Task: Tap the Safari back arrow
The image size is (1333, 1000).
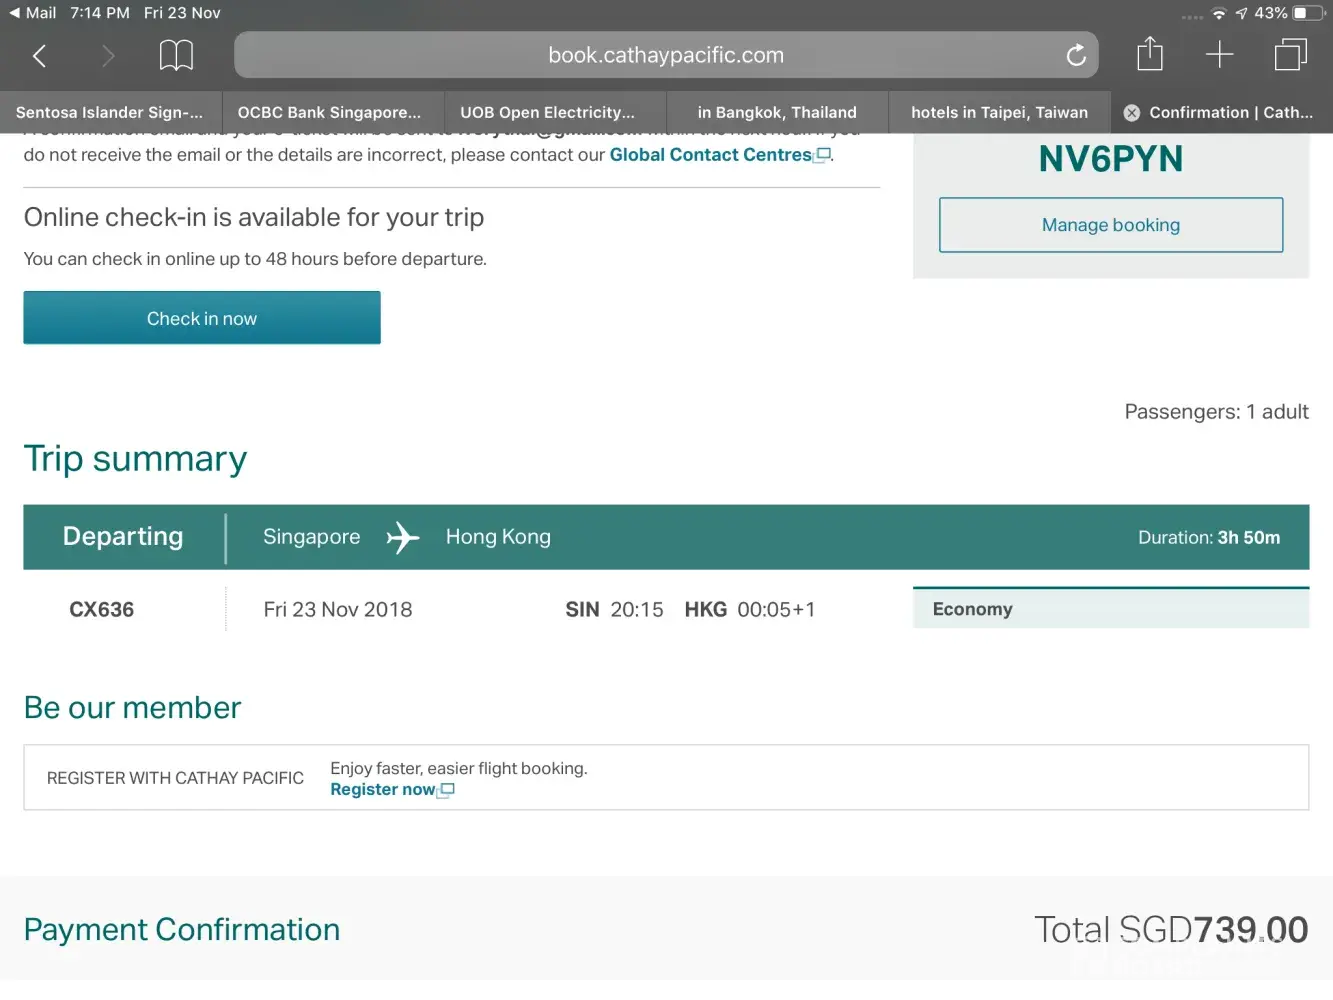Action: click(40, 56)
